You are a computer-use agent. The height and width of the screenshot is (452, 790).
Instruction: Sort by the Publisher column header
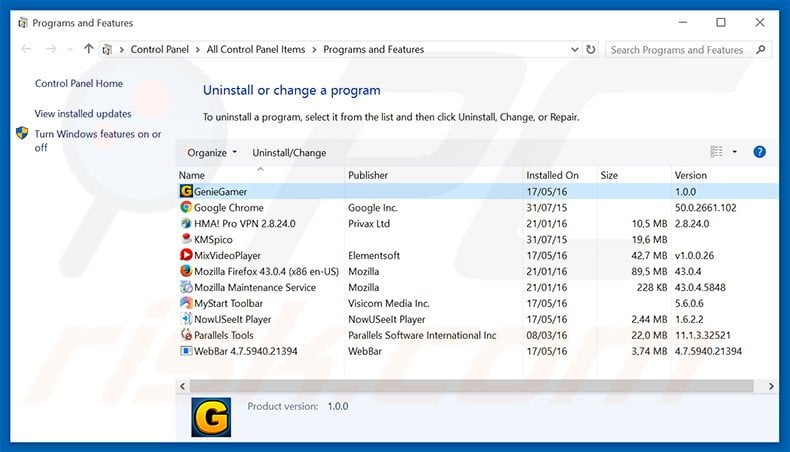click(x=434, y=175)
